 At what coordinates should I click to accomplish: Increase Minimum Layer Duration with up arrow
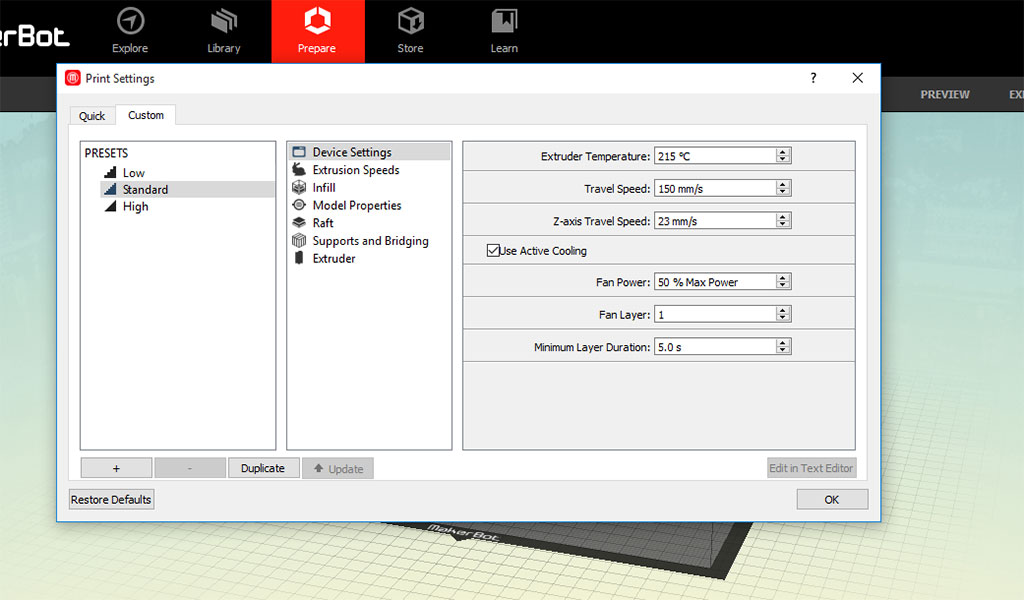782,343
